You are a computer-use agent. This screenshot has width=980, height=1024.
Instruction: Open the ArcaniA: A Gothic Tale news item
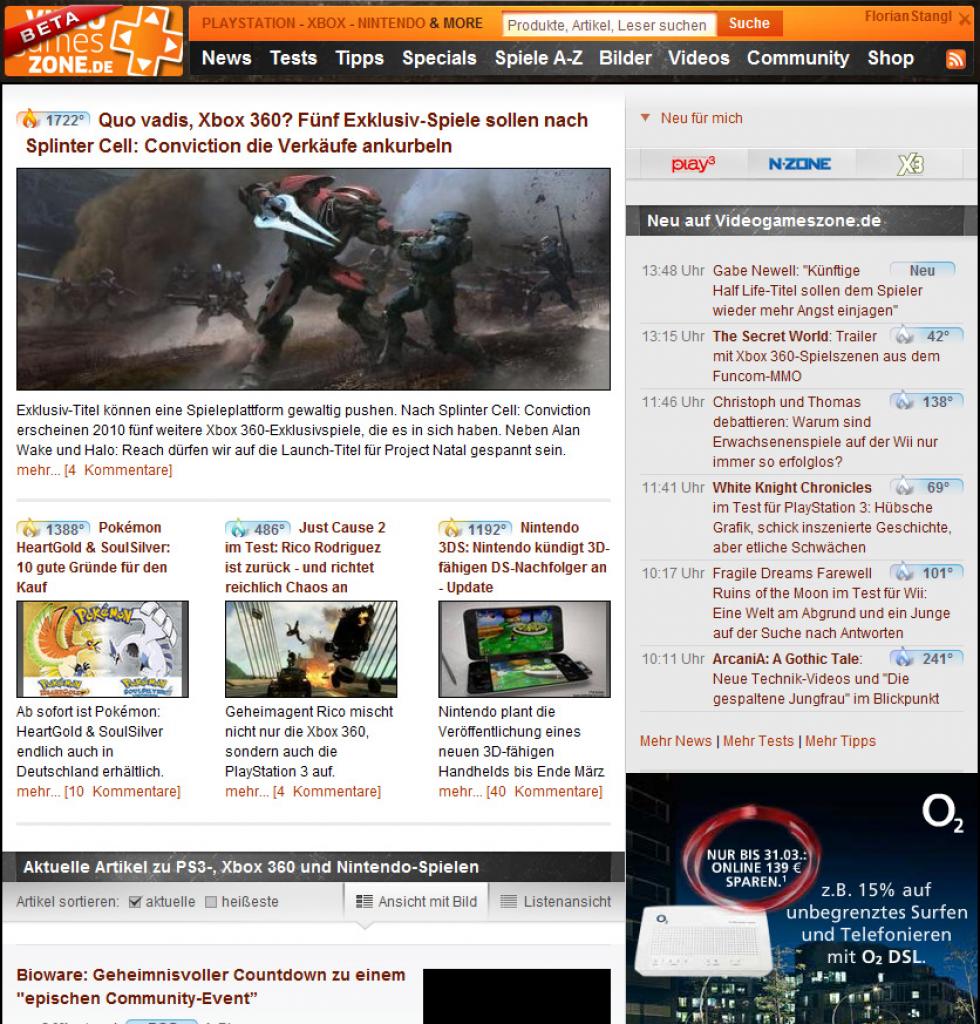pyautogui.click(x=826, y=679)
